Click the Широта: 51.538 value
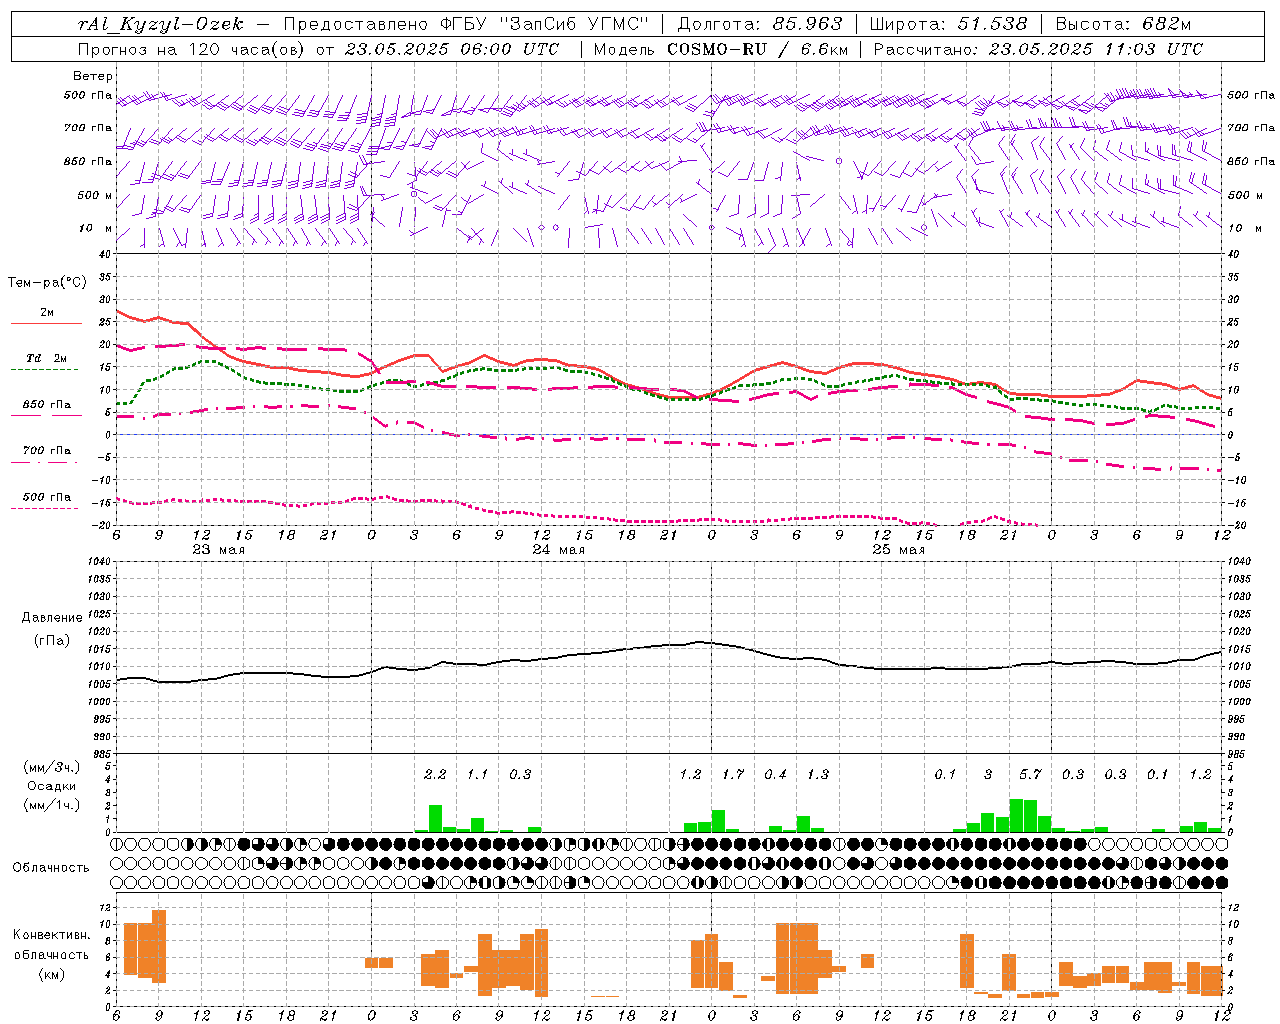This screenshot has height=1024, width=1280. point(948,24)
